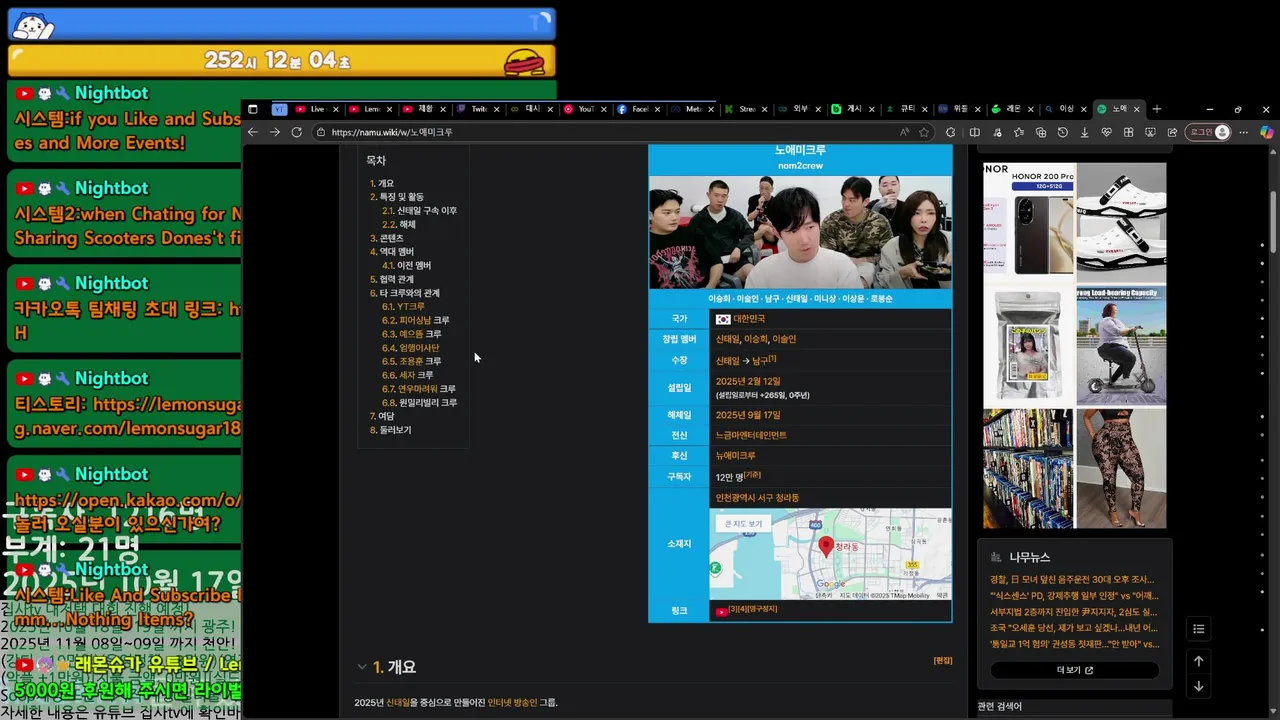Screen dimensions: 1280x720
Task: Open a new browser tab with plus
Action: point(1157,109)
